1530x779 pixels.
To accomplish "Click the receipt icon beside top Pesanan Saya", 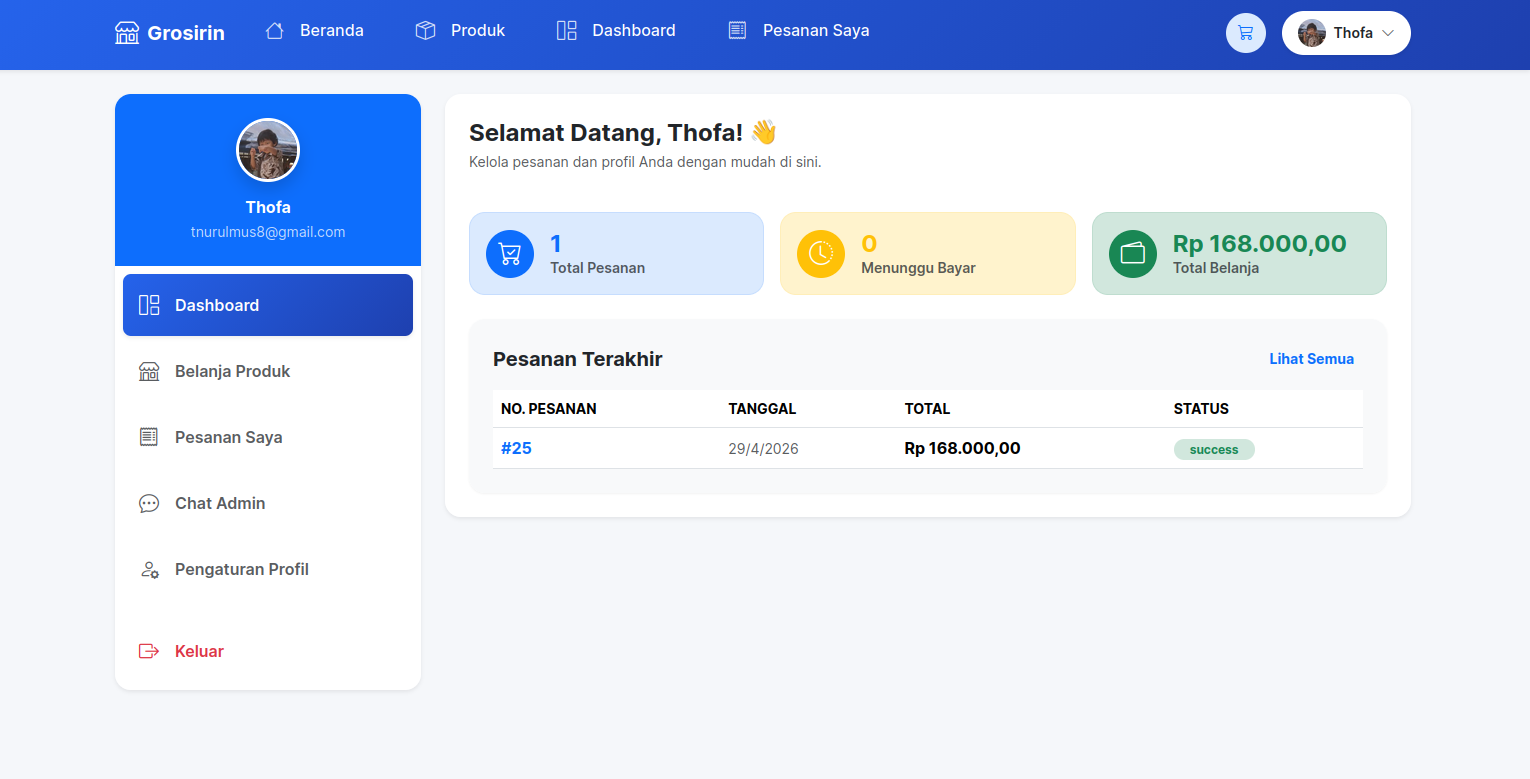I will pos(737,31).
